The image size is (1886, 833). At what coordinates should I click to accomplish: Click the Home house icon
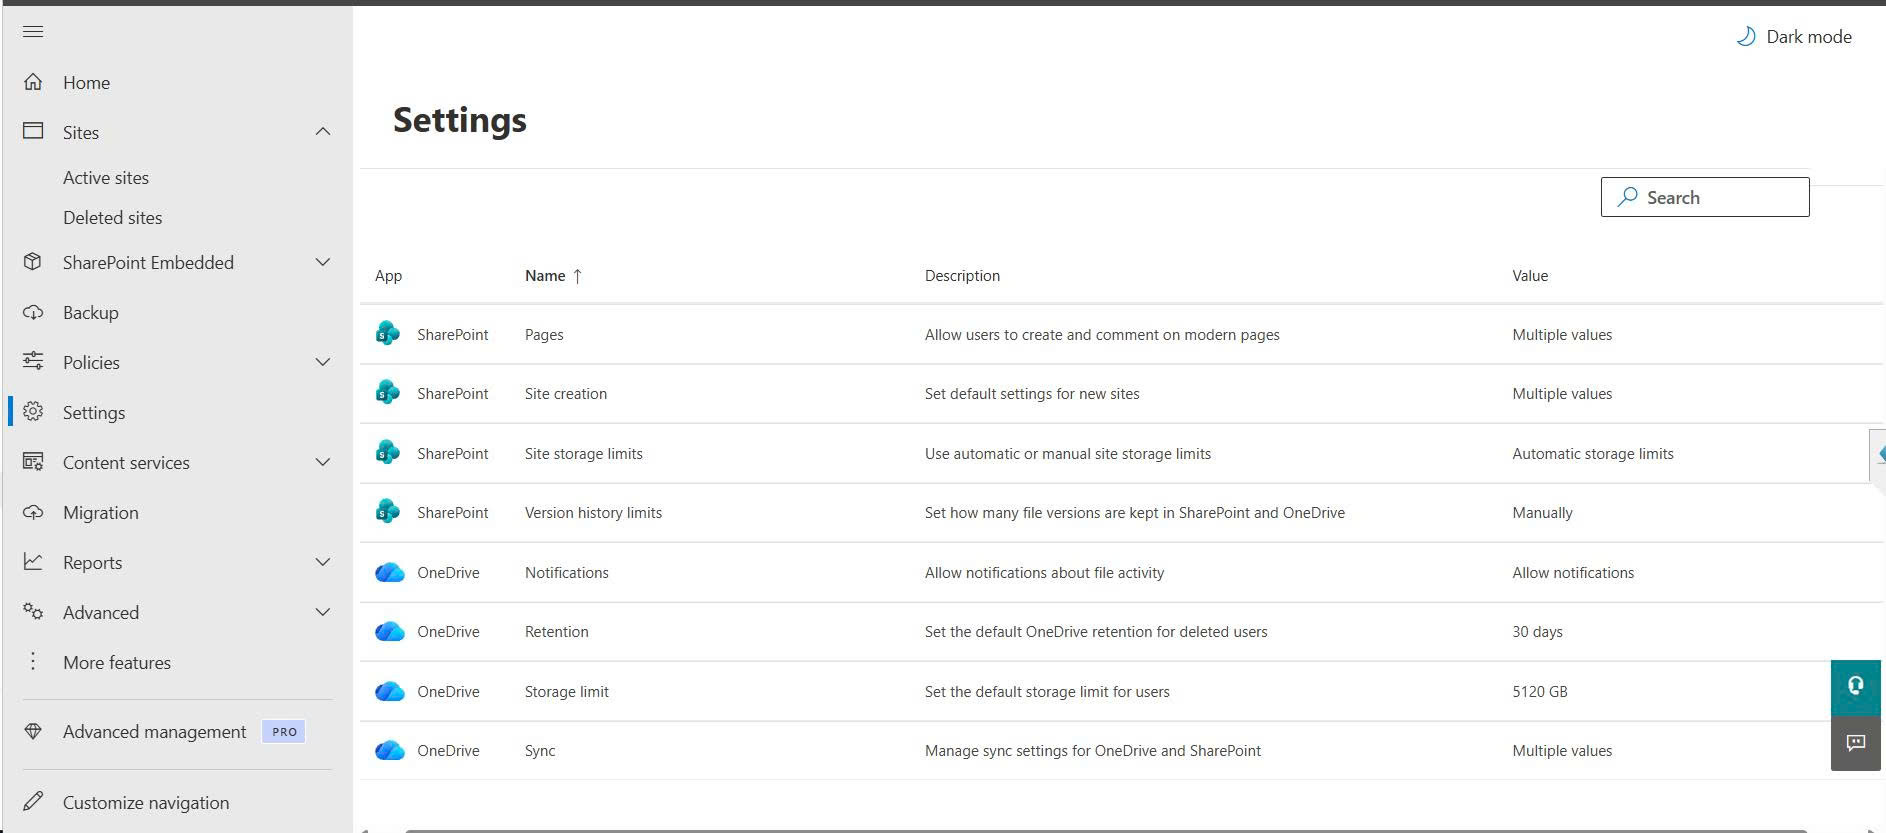(33, 82)
